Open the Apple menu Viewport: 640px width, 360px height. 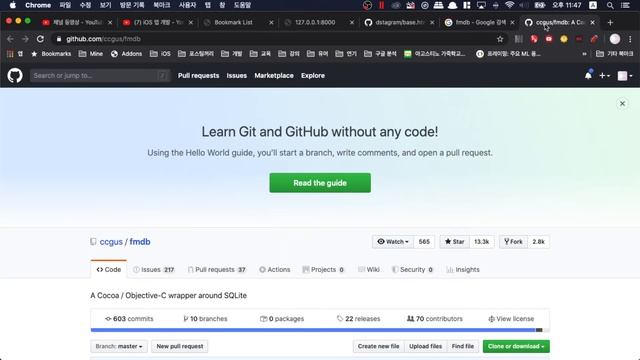pyautogui.click(x=13, y=5)
